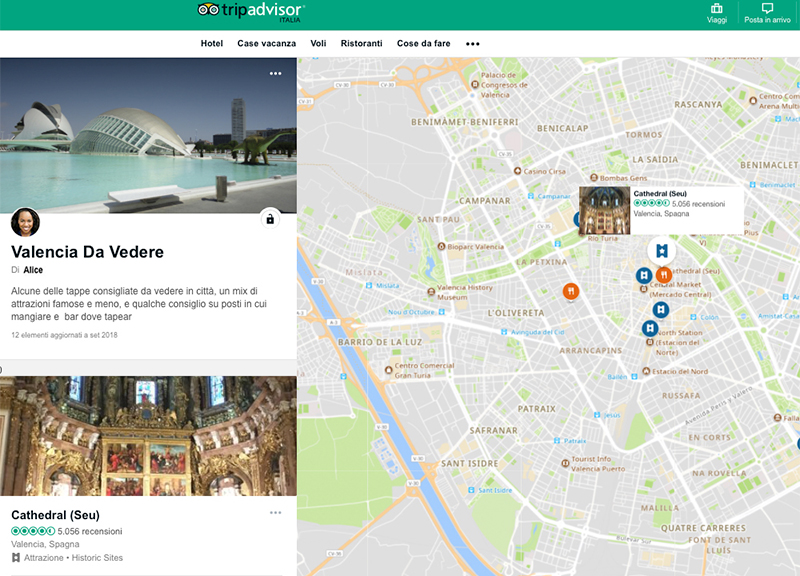Open Cathedral (Seu) title in list card
Viewport: 800px width, 576px height.
pyautogui.click(x=55, y=515)
